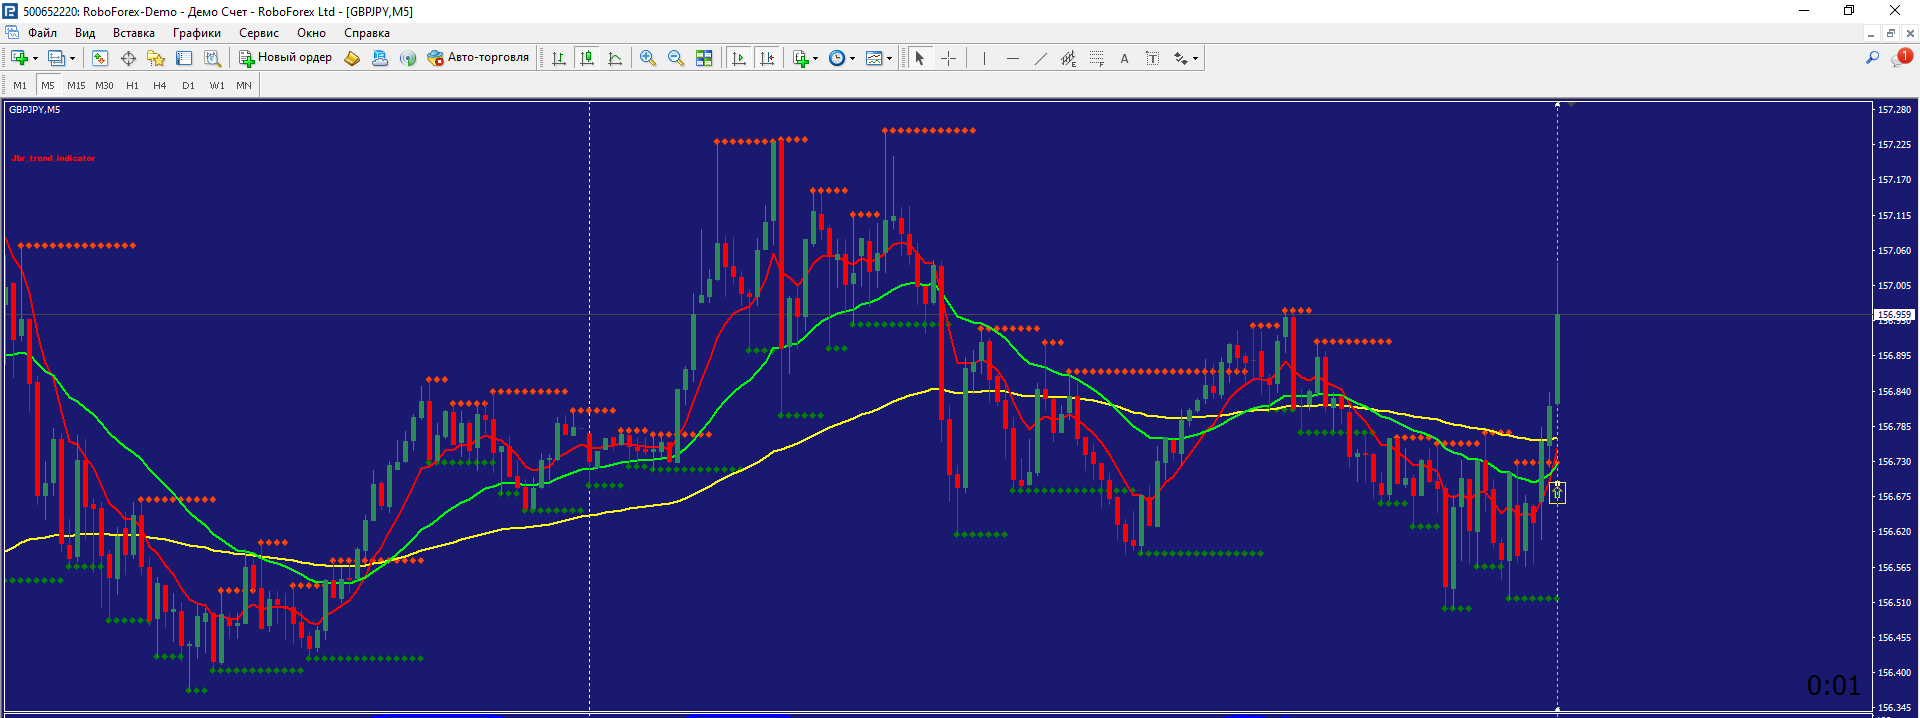Open chat notifications with red badge

pyautogui.click(x=1900, y=58)
